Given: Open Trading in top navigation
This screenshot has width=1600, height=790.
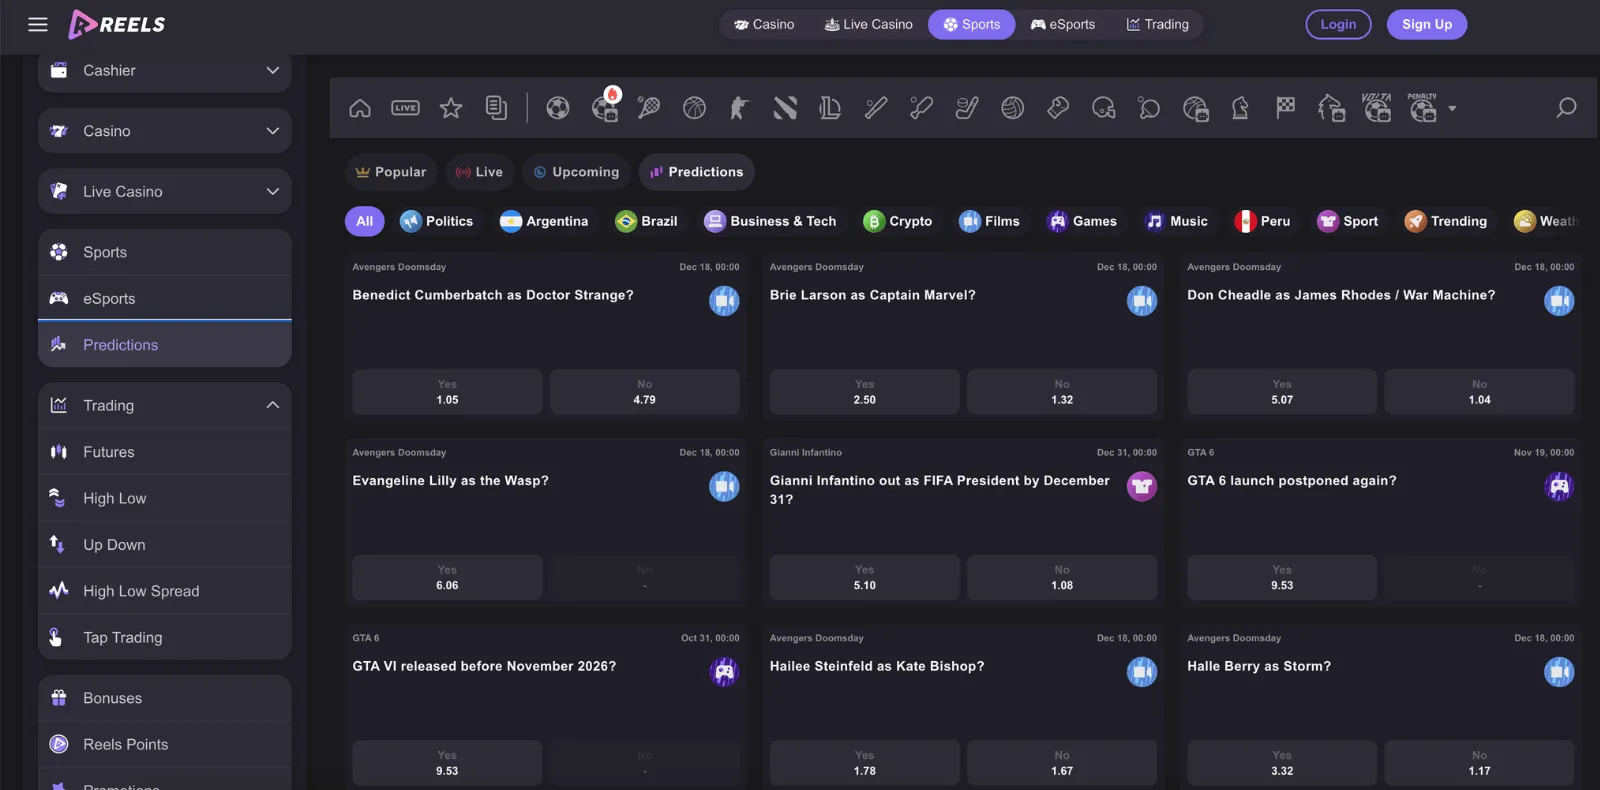Looking at the screenshot, I should [1158, 24].
